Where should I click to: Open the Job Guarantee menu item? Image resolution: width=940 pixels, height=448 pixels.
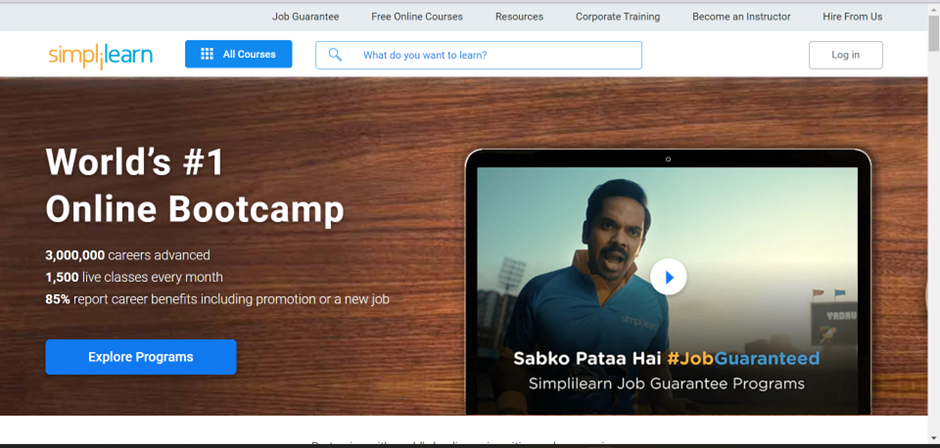tap(306, 17)
